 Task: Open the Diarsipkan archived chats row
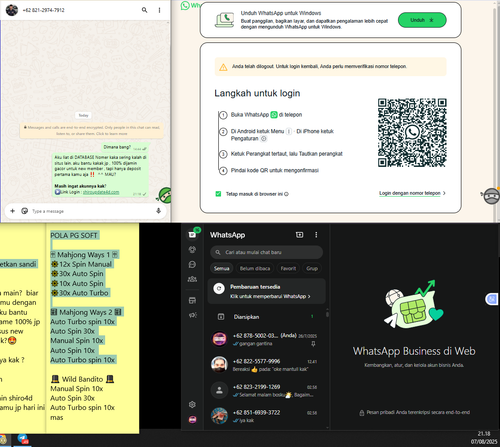(266, 317)
